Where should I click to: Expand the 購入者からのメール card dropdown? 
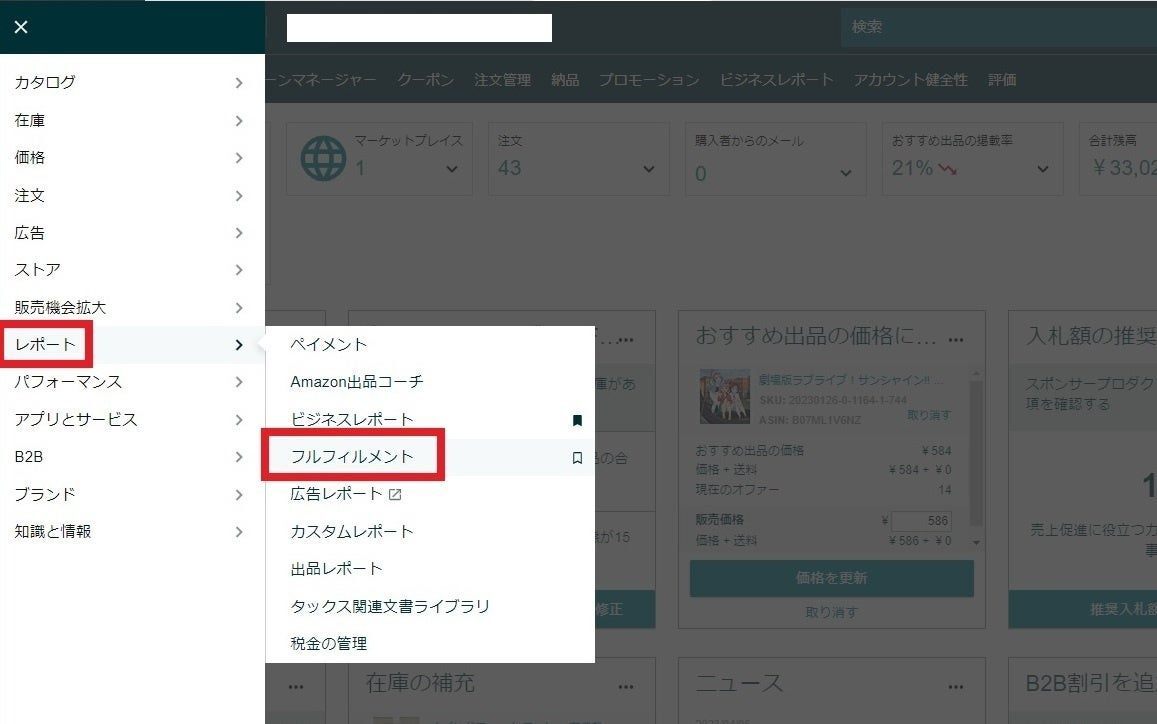(x=846, y=173)
